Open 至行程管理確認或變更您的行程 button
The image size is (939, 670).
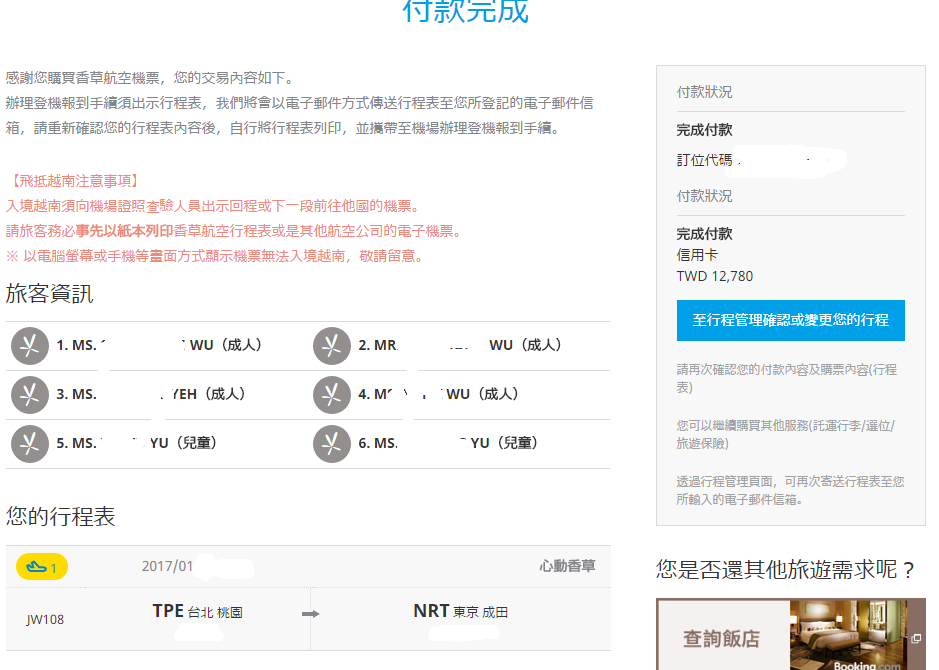(792, 320)
